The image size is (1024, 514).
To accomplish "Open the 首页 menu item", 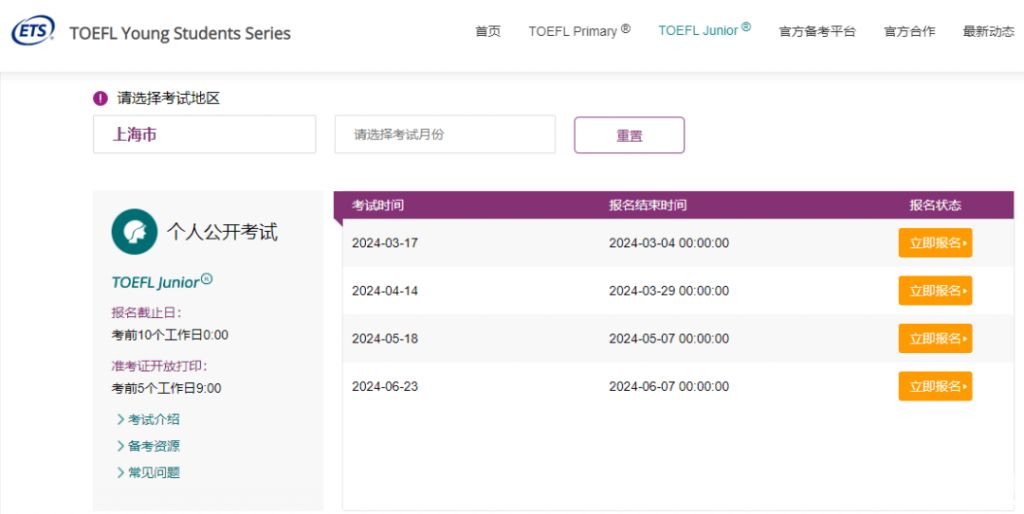I will 488,31.
